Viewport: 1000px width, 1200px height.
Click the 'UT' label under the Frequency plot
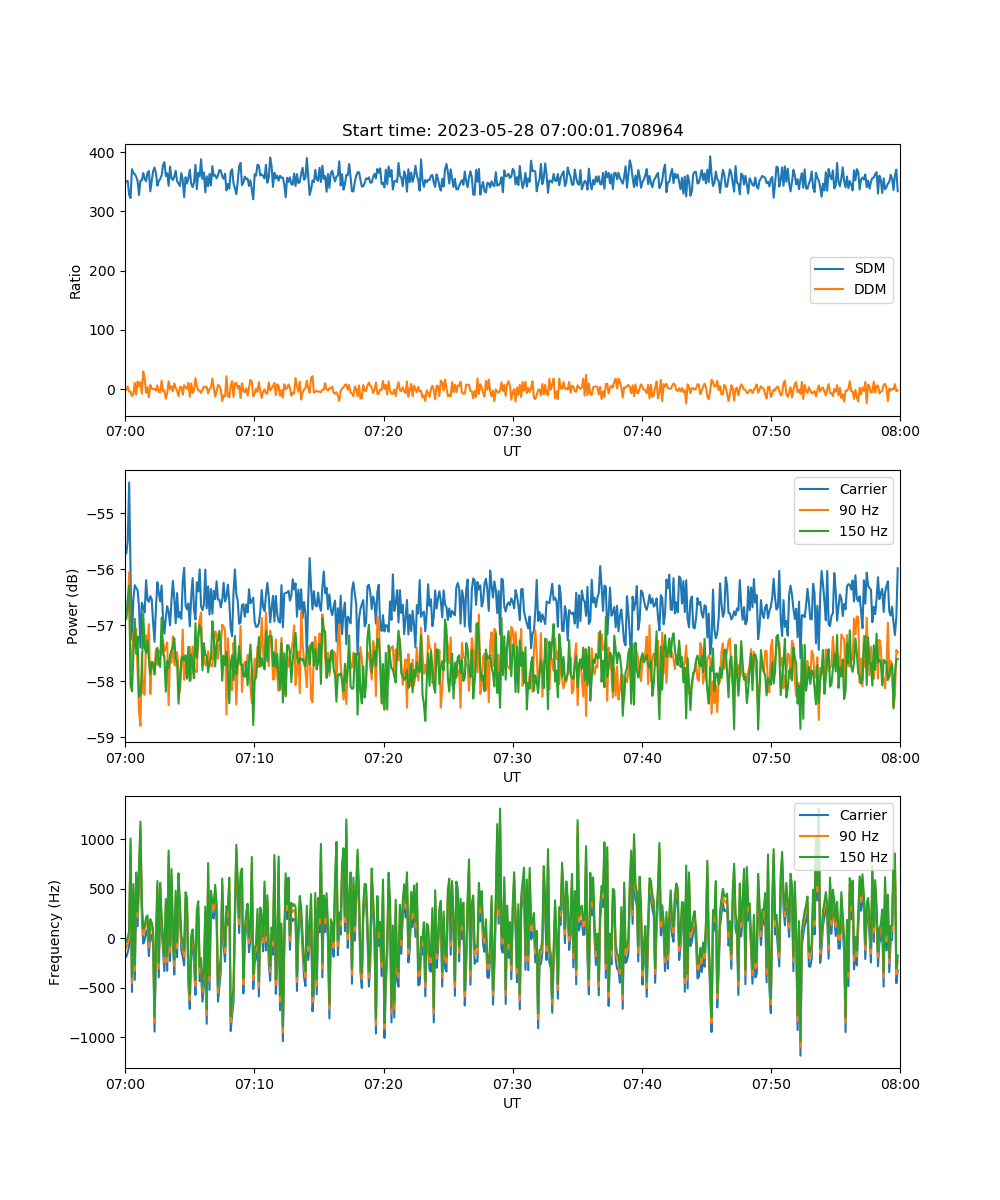click(512, 1104)
